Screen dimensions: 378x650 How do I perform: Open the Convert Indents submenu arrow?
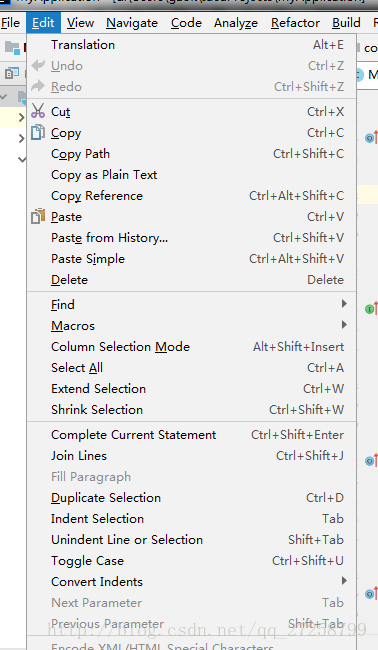[344, 581]
